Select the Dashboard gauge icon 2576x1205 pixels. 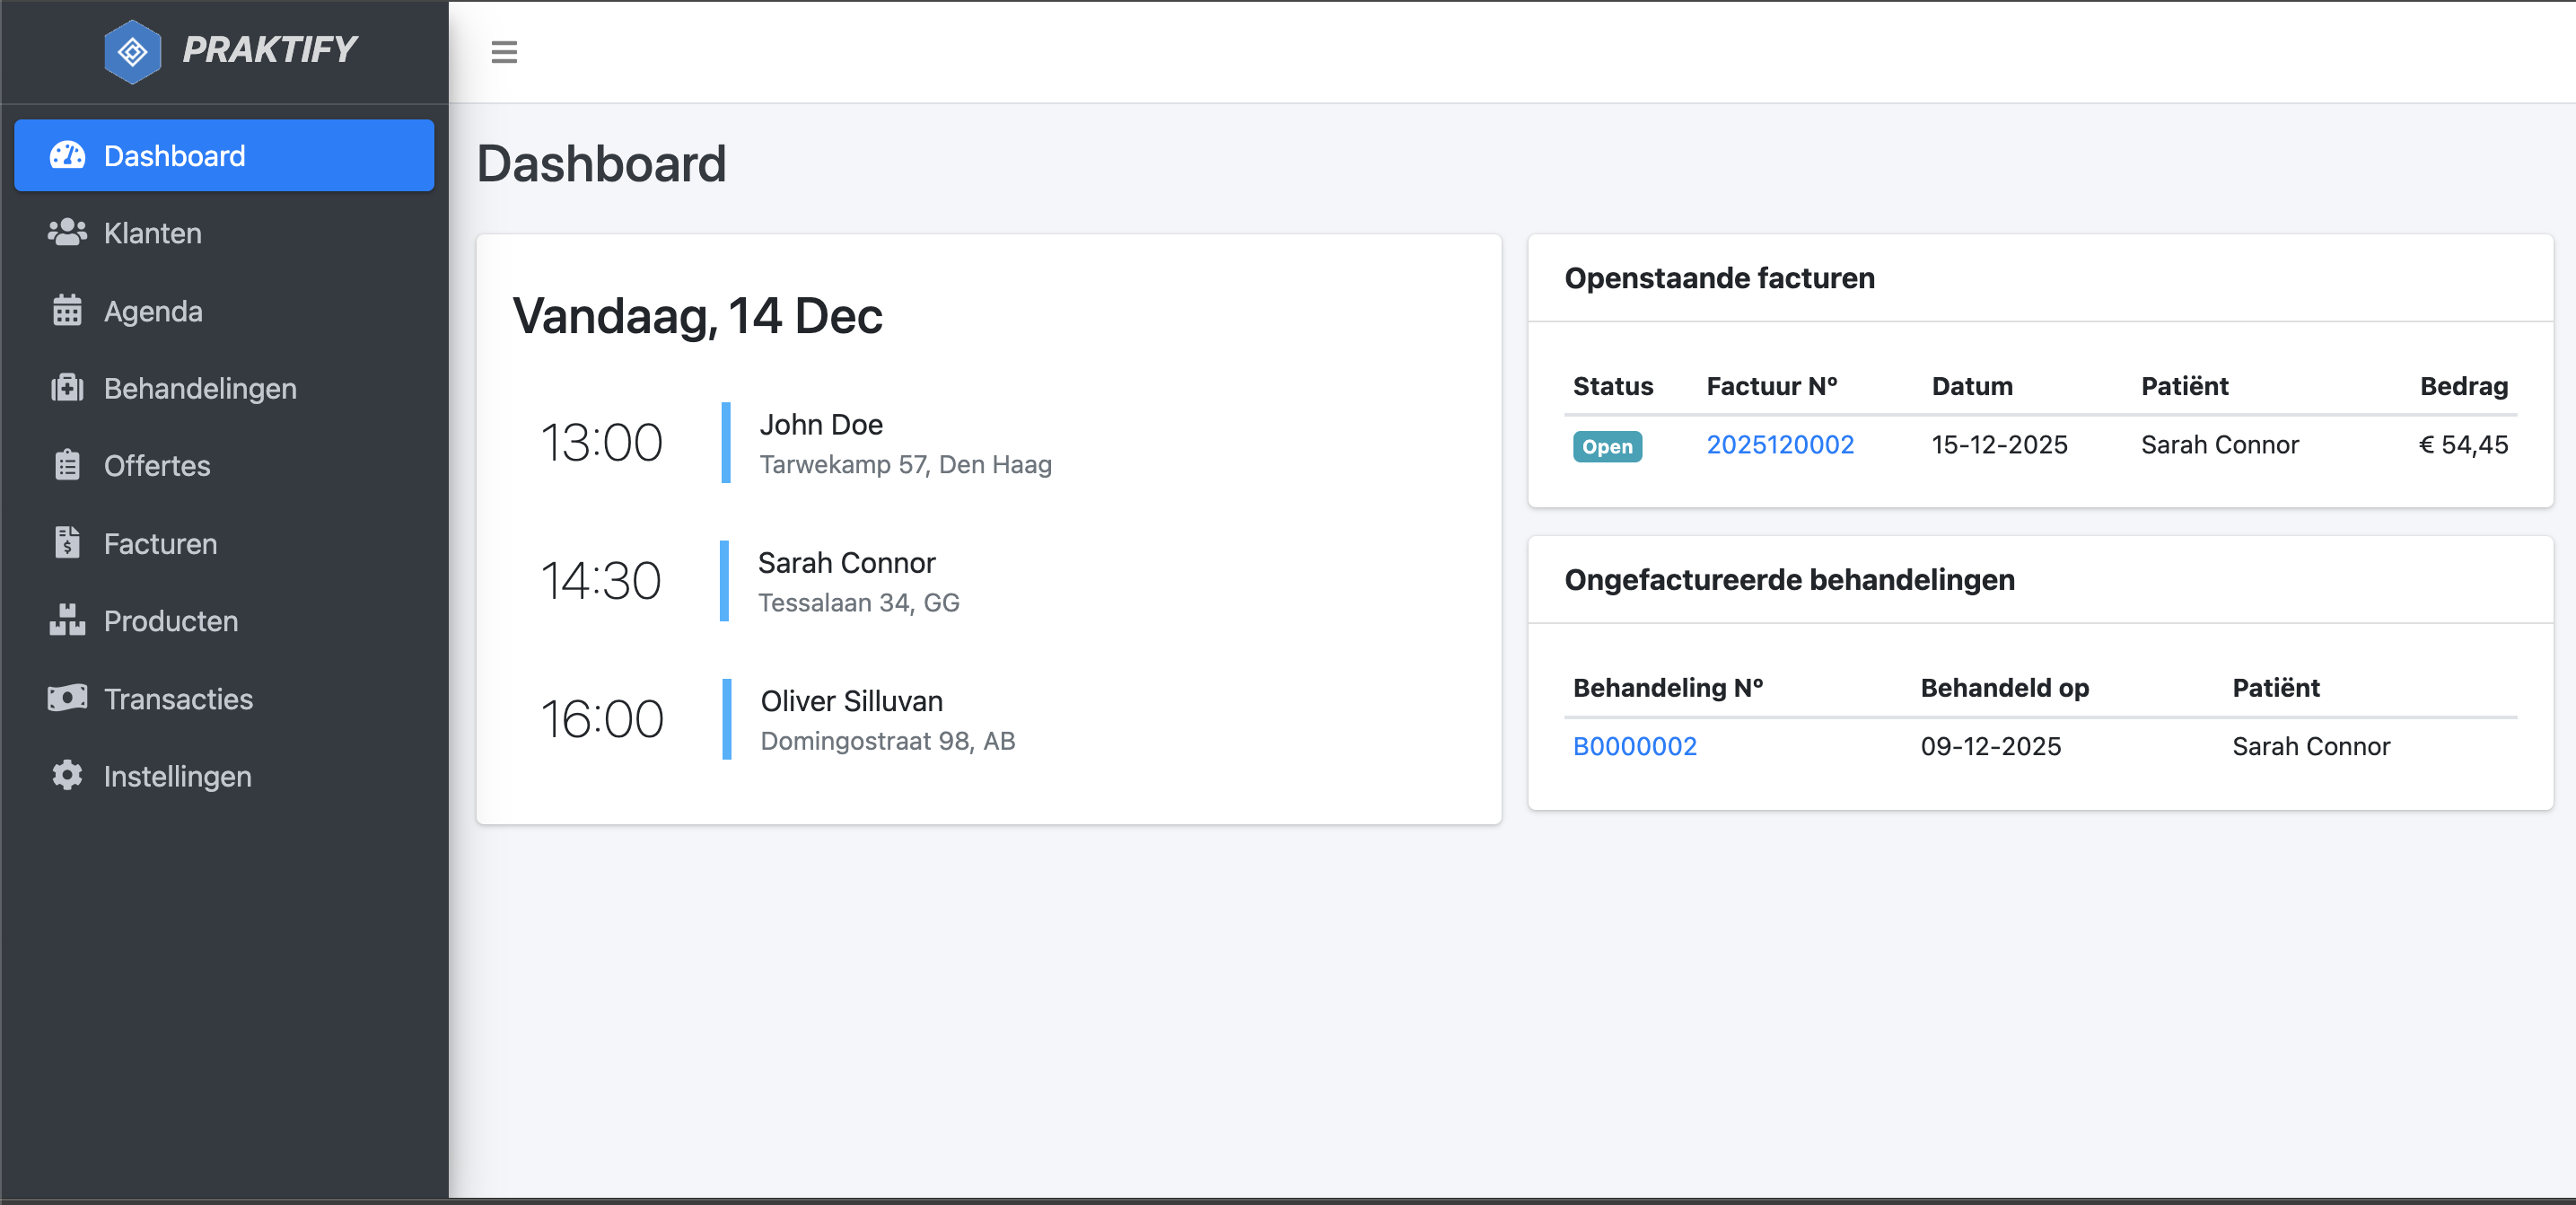(x=66, y=155)
